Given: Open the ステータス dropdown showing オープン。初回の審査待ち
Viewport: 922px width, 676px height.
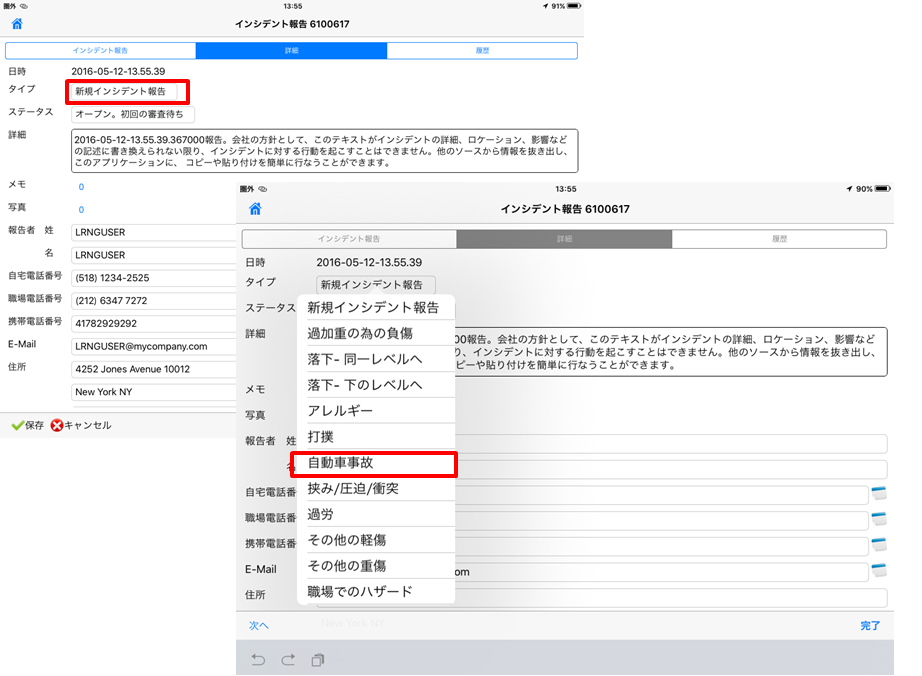Looking at the screenshot, I should 130,114.
